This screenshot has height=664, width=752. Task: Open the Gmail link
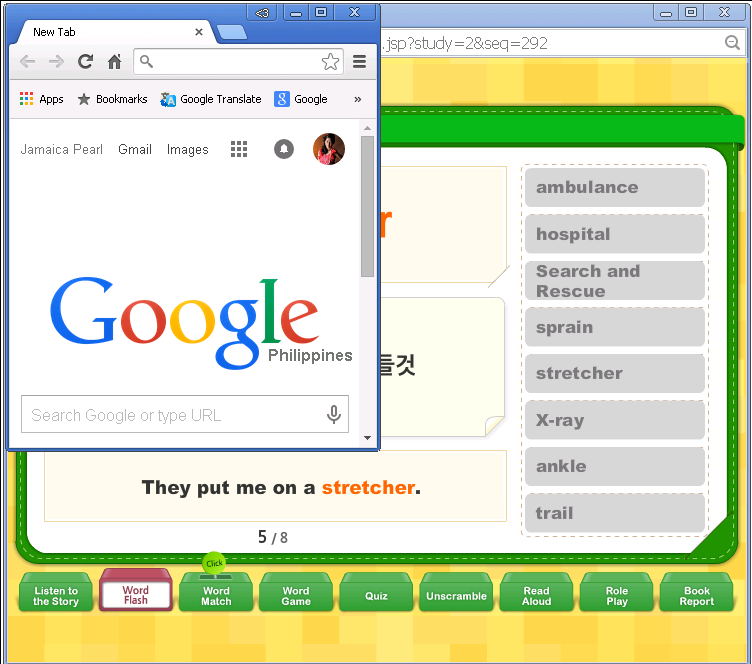tap(135, 150)
